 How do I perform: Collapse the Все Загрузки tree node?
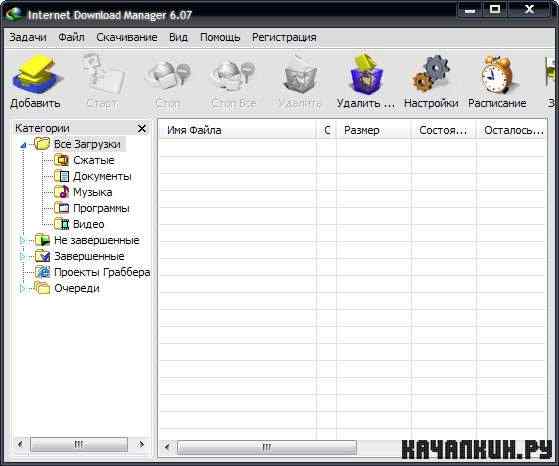[x=23, y=145]
